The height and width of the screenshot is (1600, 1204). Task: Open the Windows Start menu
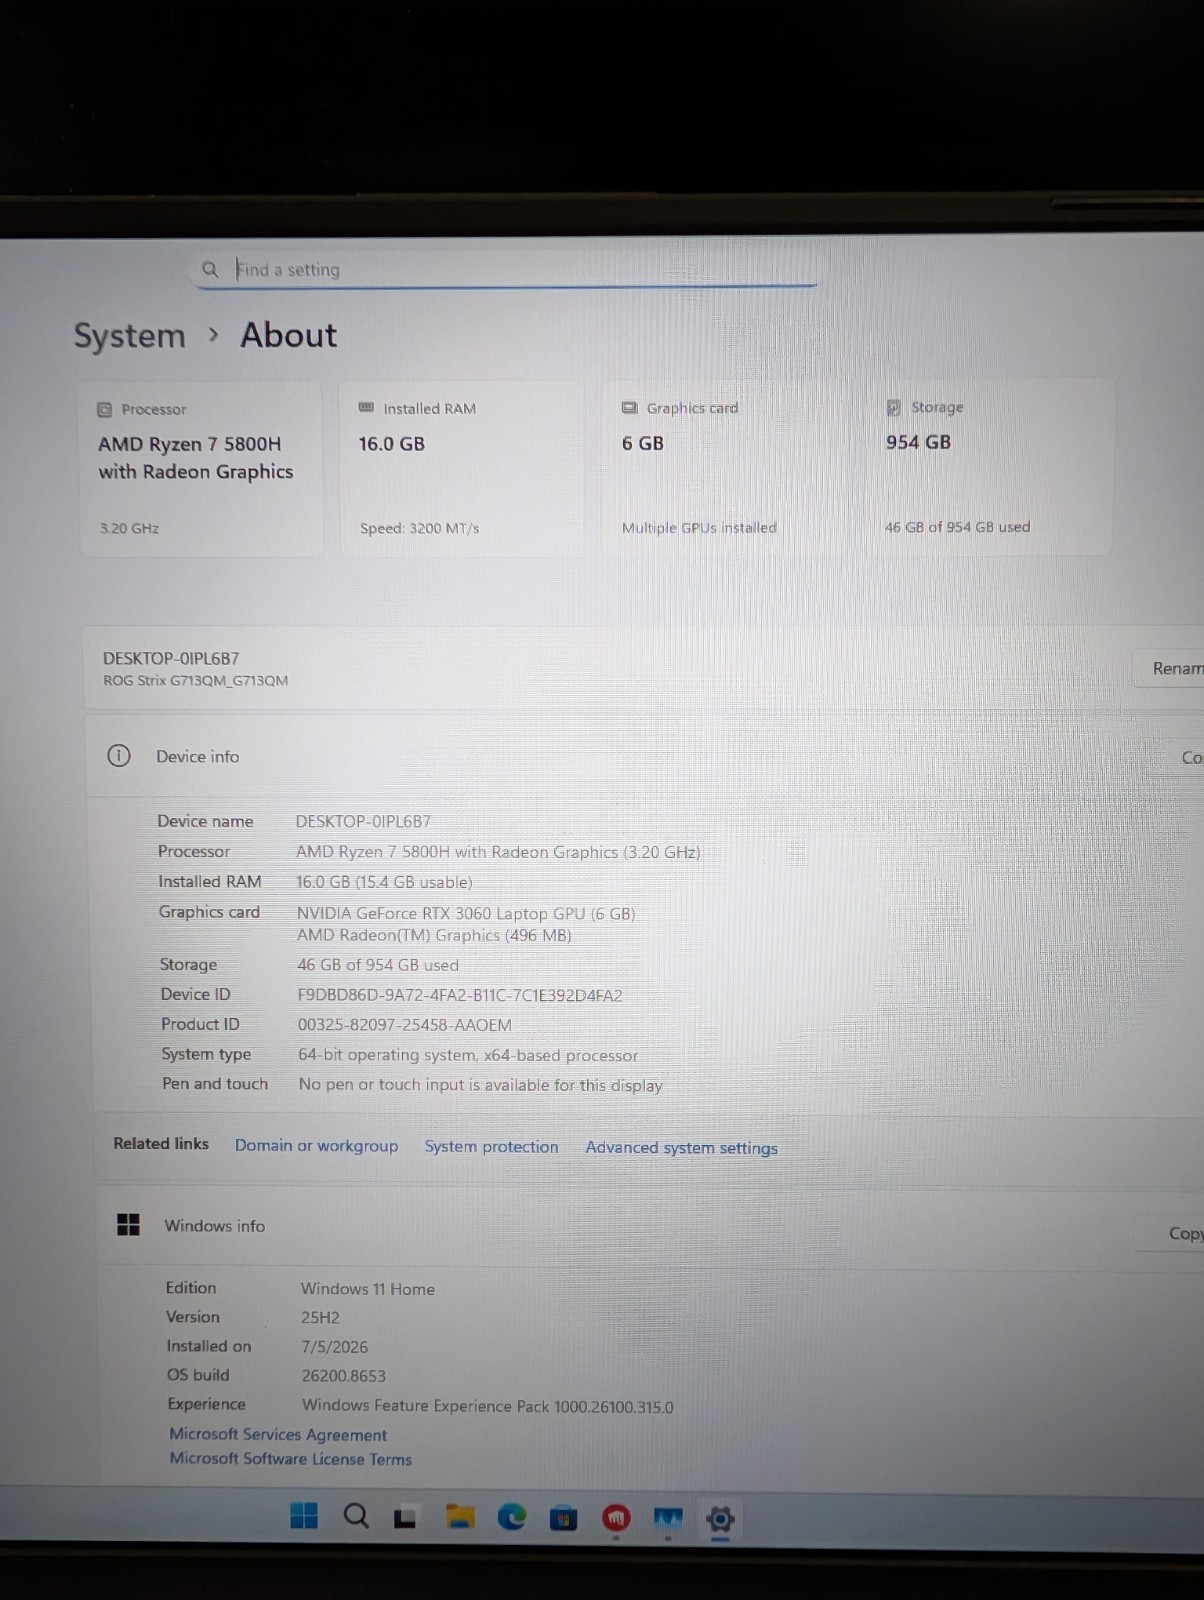(x=304, y=1516)
